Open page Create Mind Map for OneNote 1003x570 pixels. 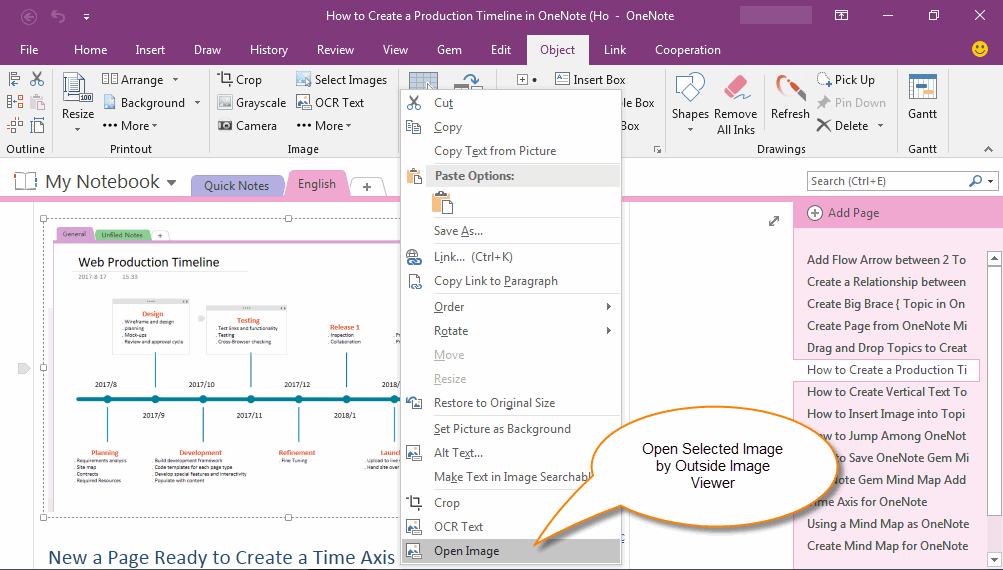[886, 546]
